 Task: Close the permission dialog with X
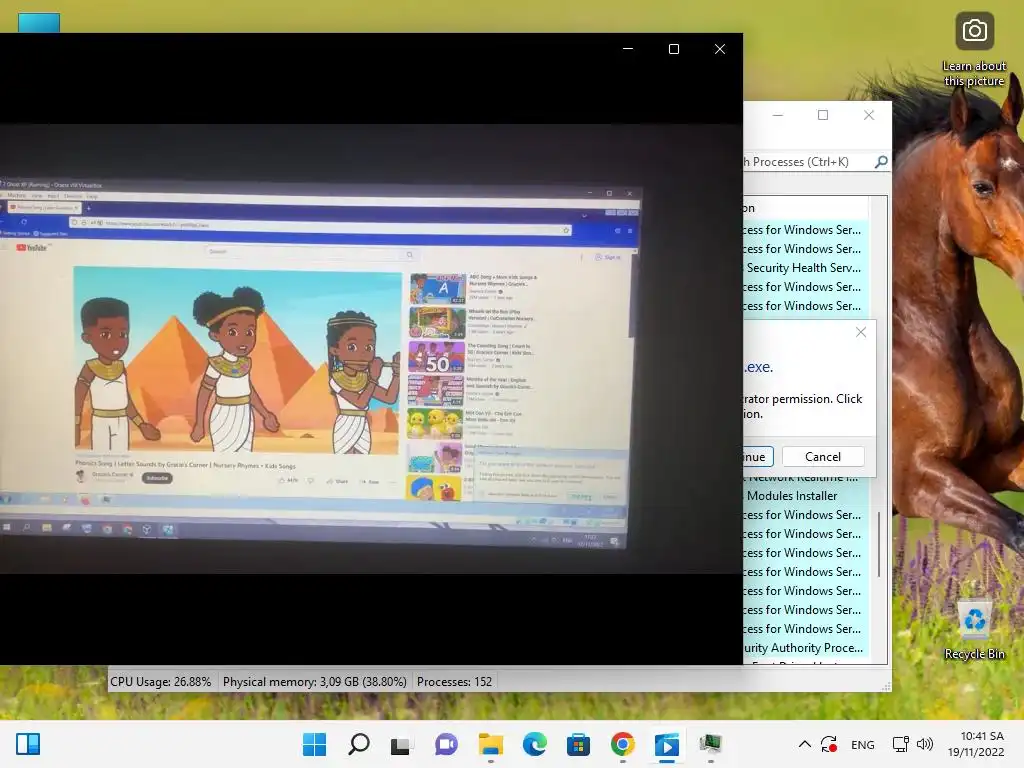(861, 332)
